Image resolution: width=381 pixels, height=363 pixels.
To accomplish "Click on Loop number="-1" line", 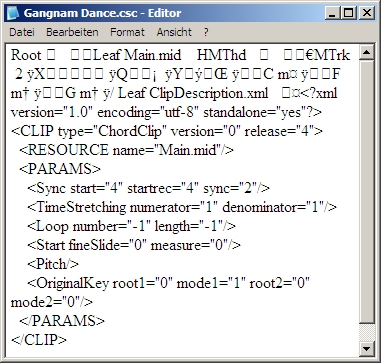I will tap(131, 226).
